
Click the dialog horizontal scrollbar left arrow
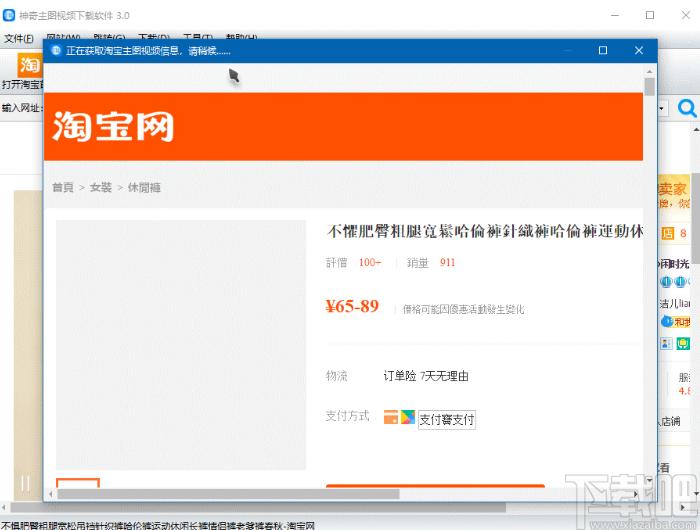tap(51, 494)
